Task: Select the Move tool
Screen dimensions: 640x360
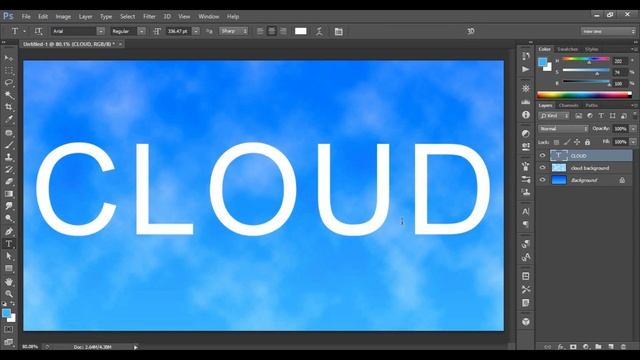Action: [x=9, y=58]
